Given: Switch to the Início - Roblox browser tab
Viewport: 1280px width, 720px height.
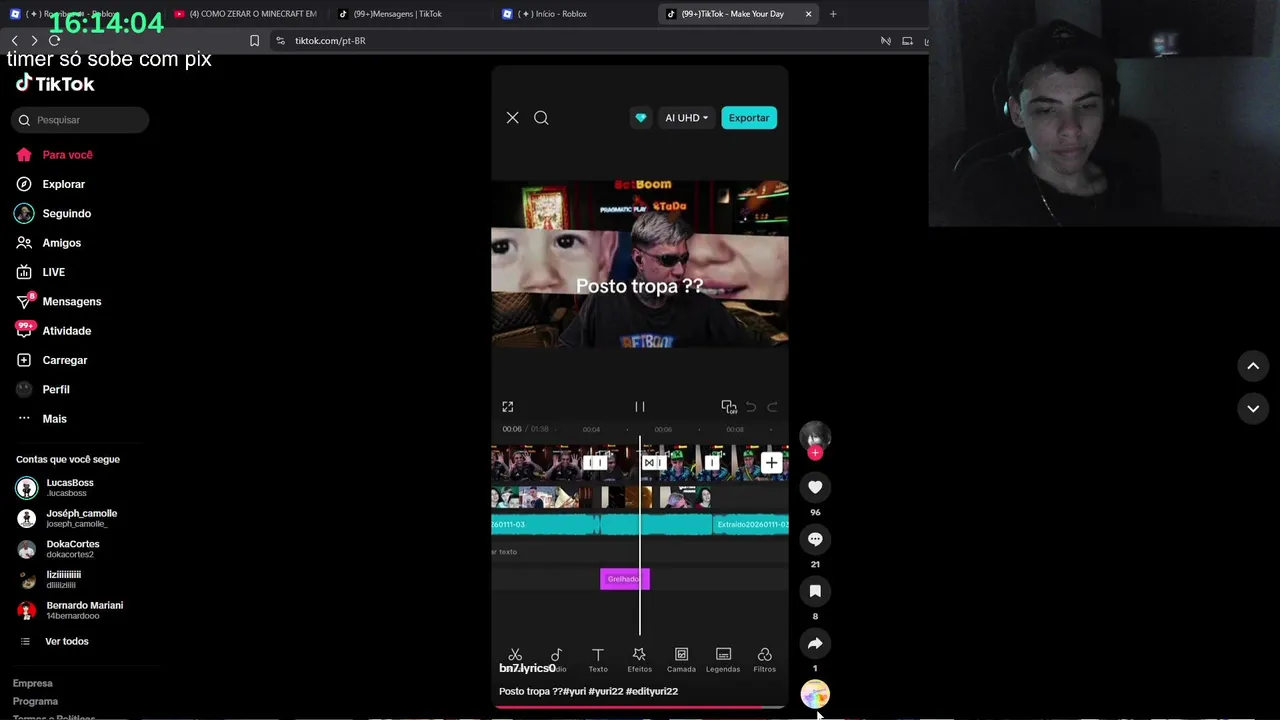Looking at the screenshot, I should click(x=570, y=14).
